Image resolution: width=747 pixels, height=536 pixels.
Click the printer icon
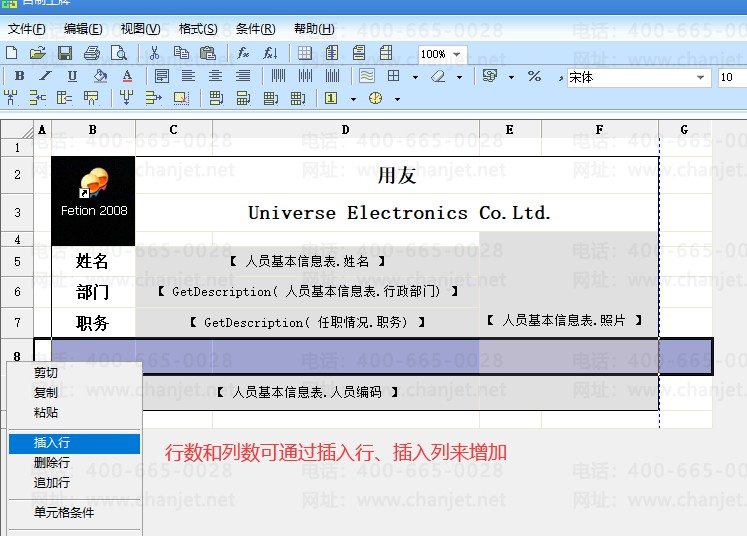[x=92, y=53]
